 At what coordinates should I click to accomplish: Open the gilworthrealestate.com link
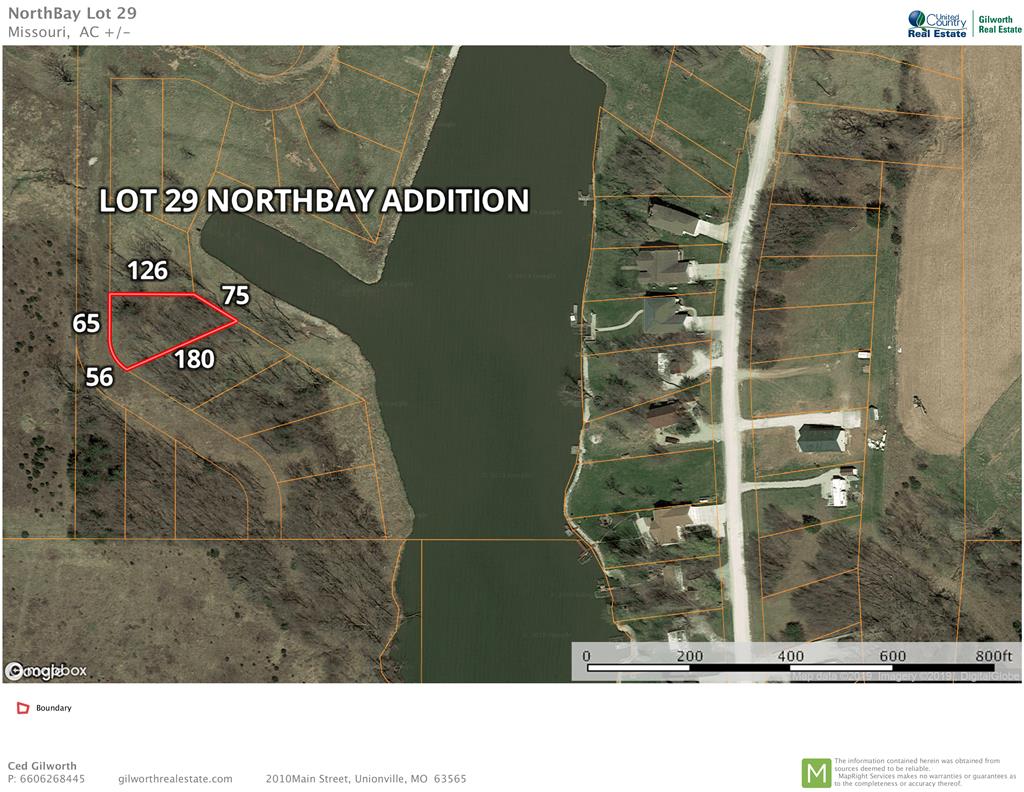[176, 779]
